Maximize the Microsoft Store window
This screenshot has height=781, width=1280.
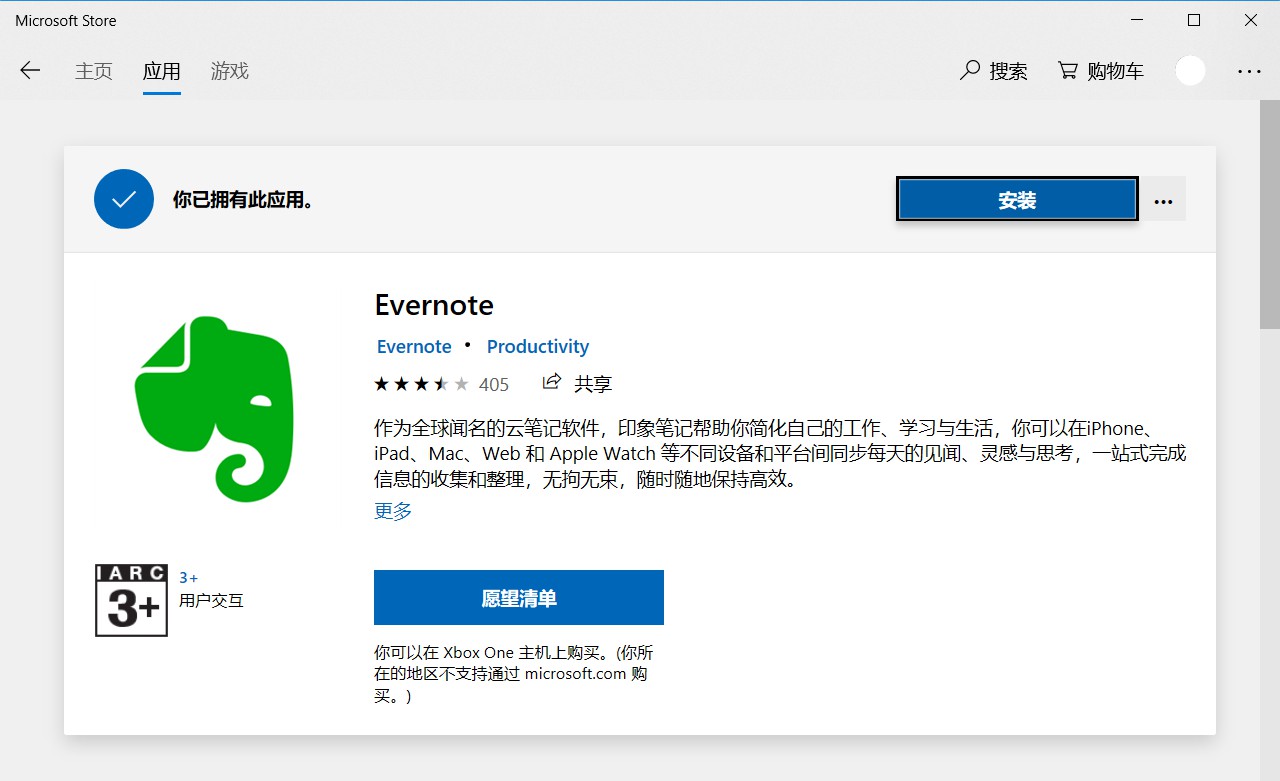[1194, 20]
